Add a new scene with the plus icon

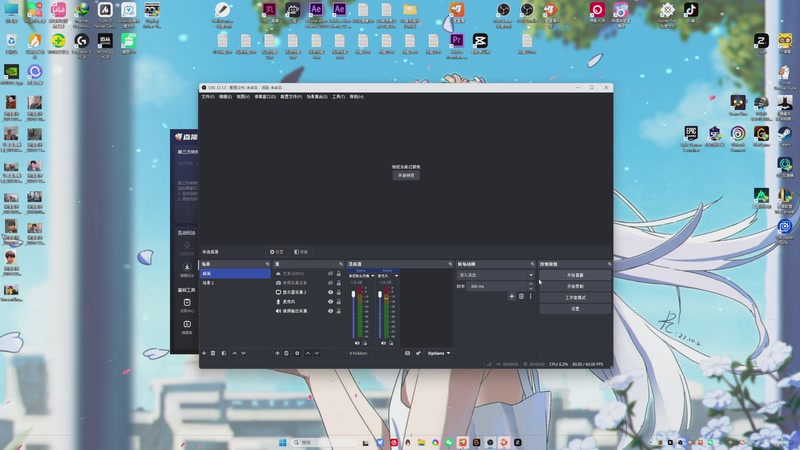pyautogui.click(x=204, y=353)
